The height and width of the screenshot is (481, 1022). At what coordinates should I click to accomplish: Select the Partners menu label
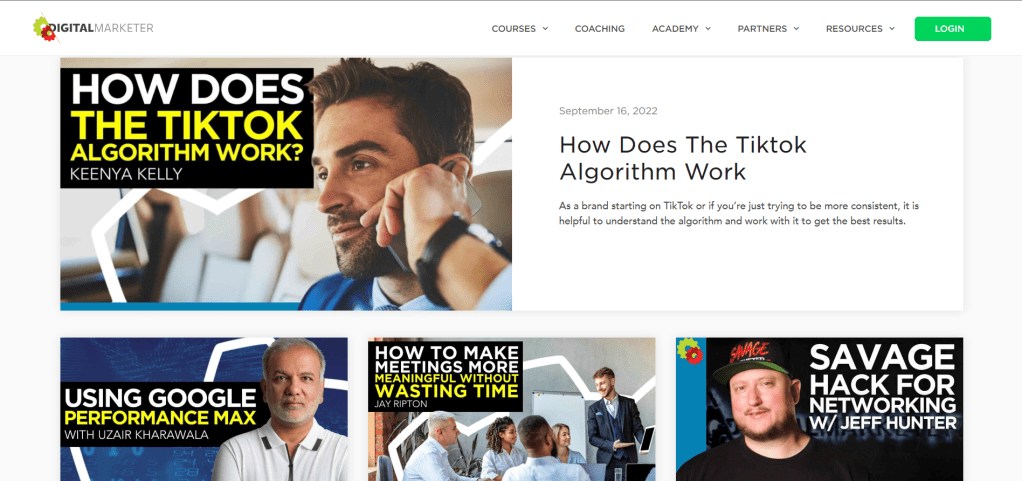[763, 29]
